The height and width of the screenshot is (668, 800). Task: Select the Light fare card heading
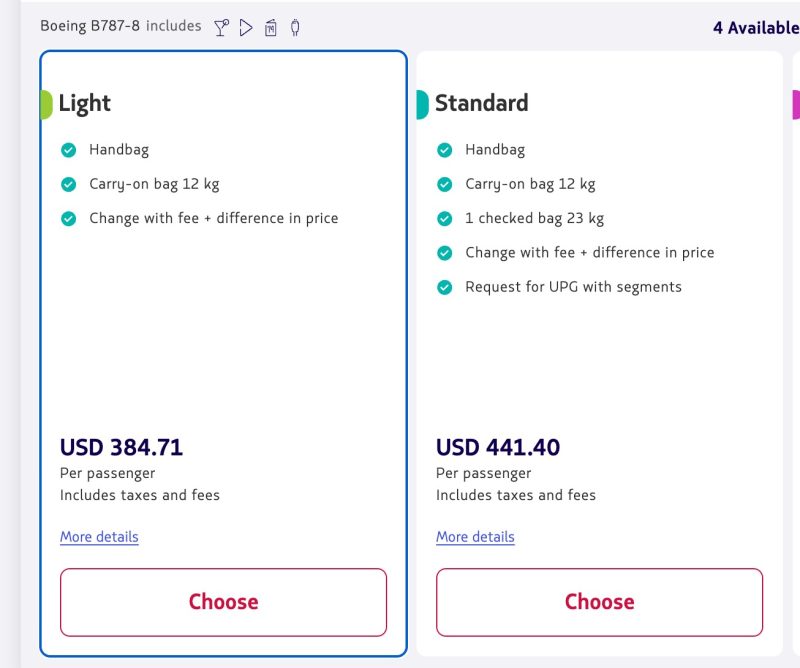point(85,103)
